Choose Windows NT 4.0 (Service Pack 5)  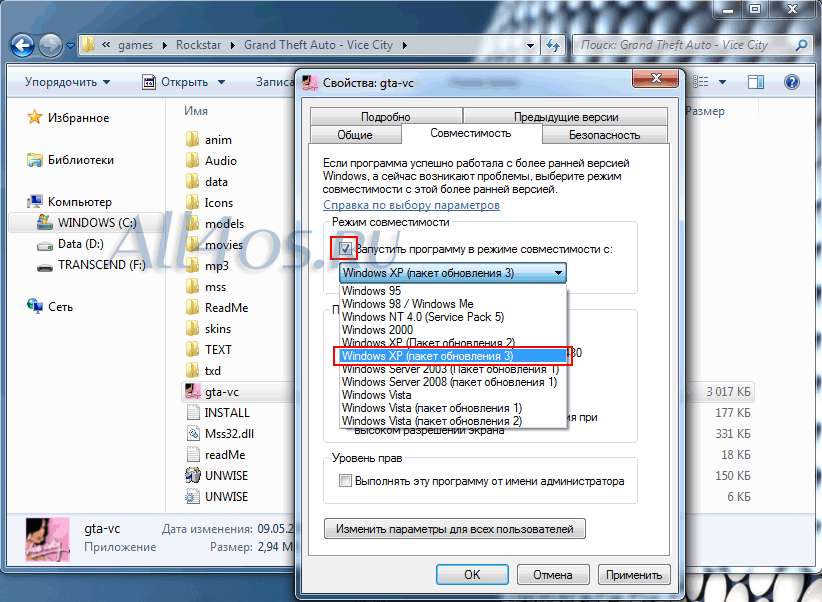tap(453, 317)
